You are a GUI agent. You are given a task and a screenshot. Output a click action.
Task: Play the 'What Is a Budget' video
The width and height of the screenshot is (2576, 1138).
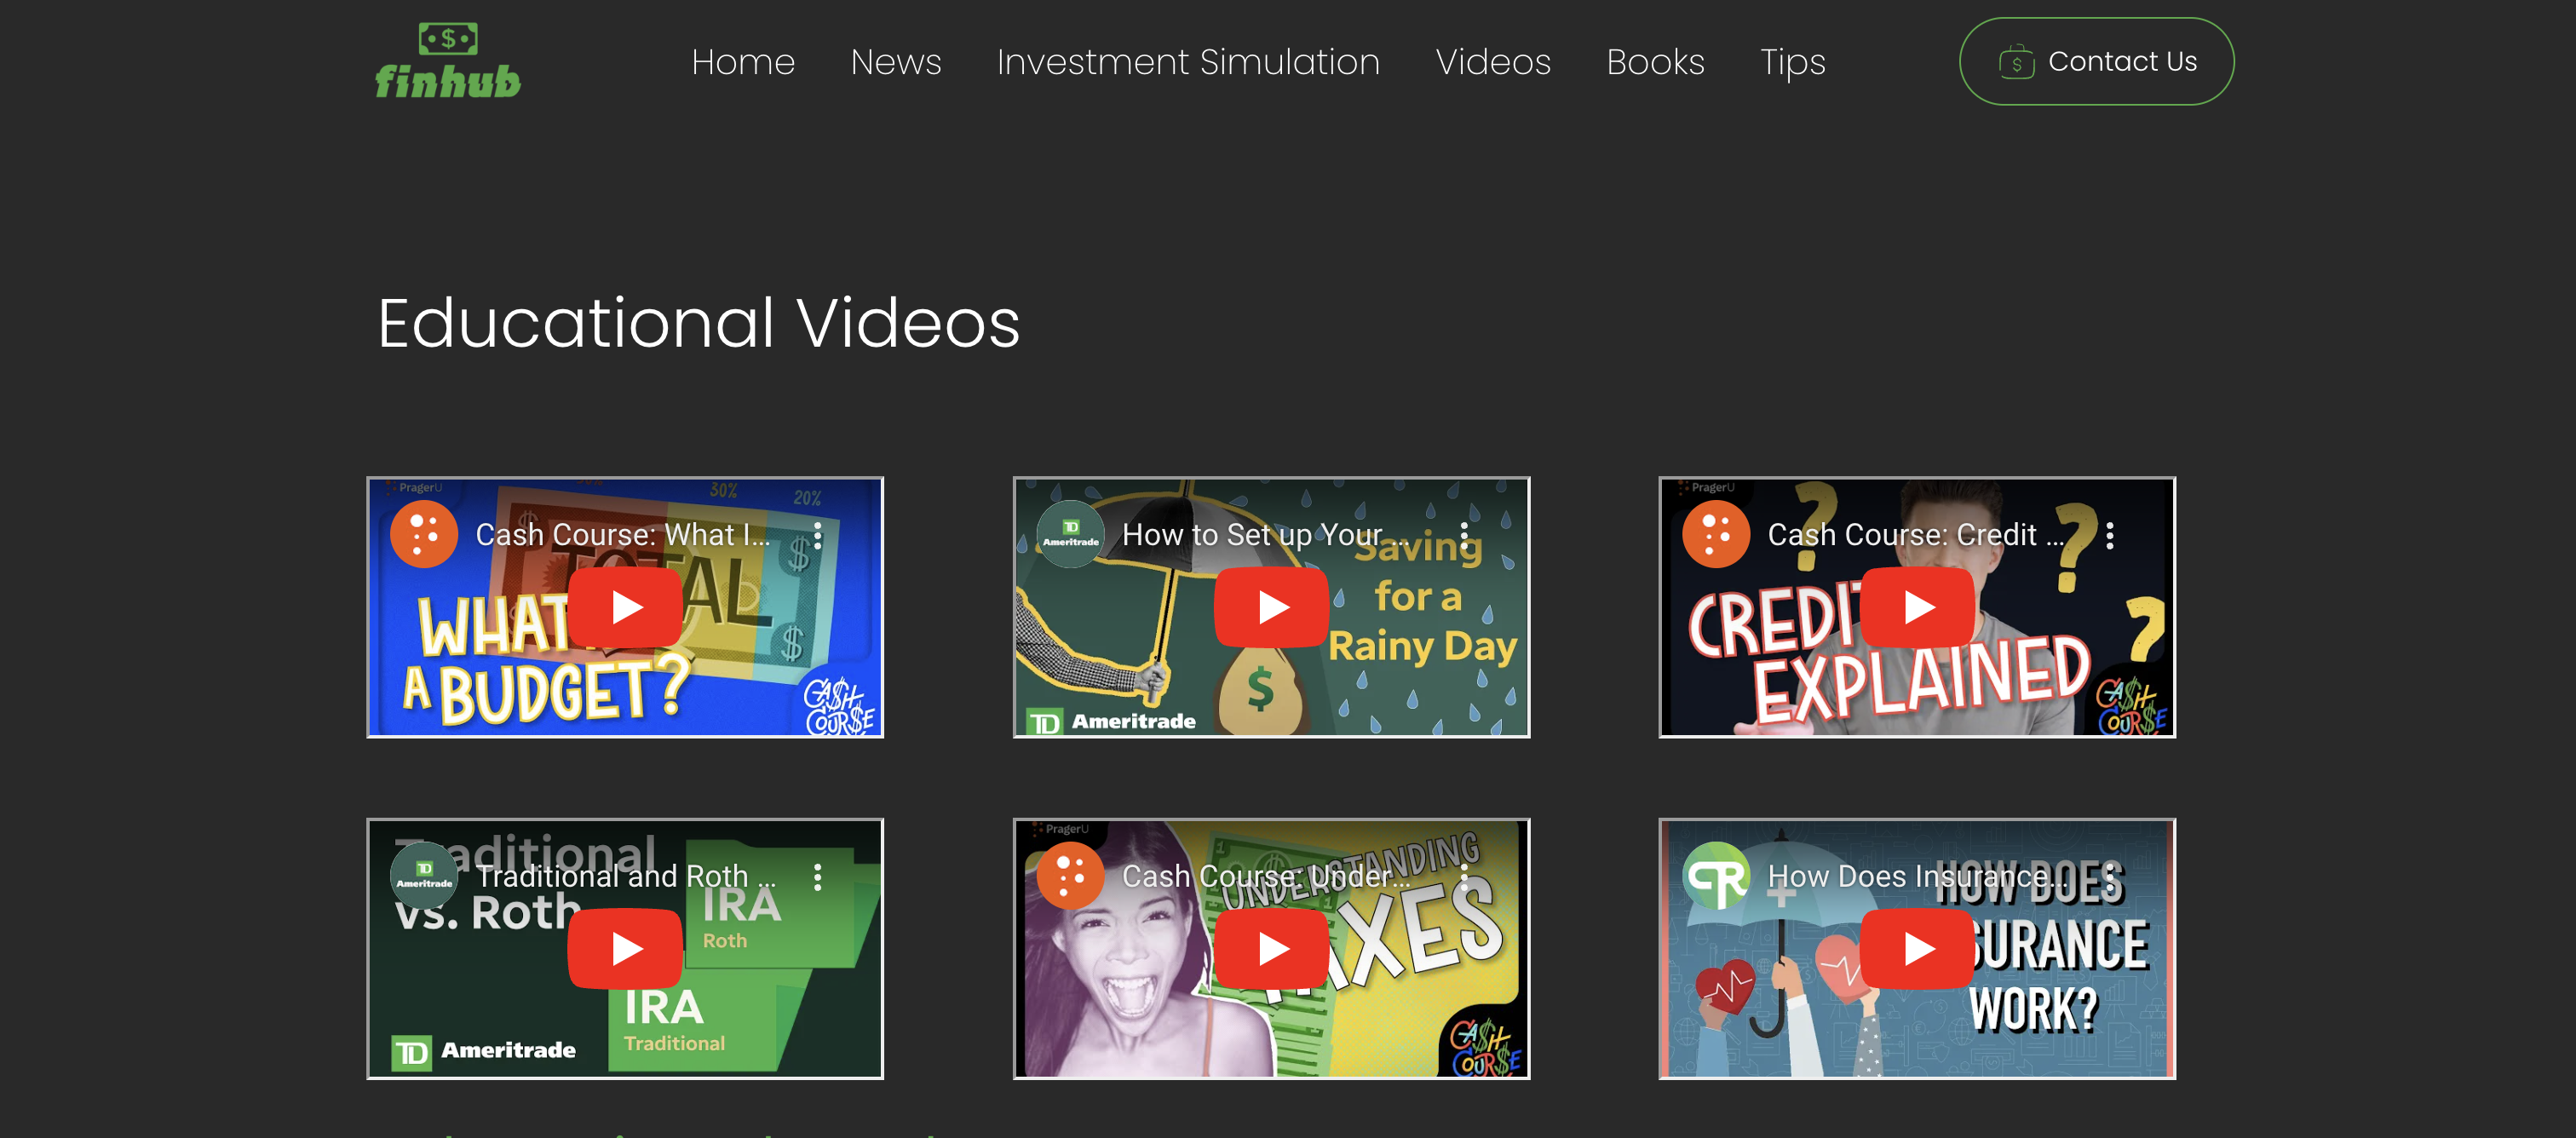tap(625, 607)
